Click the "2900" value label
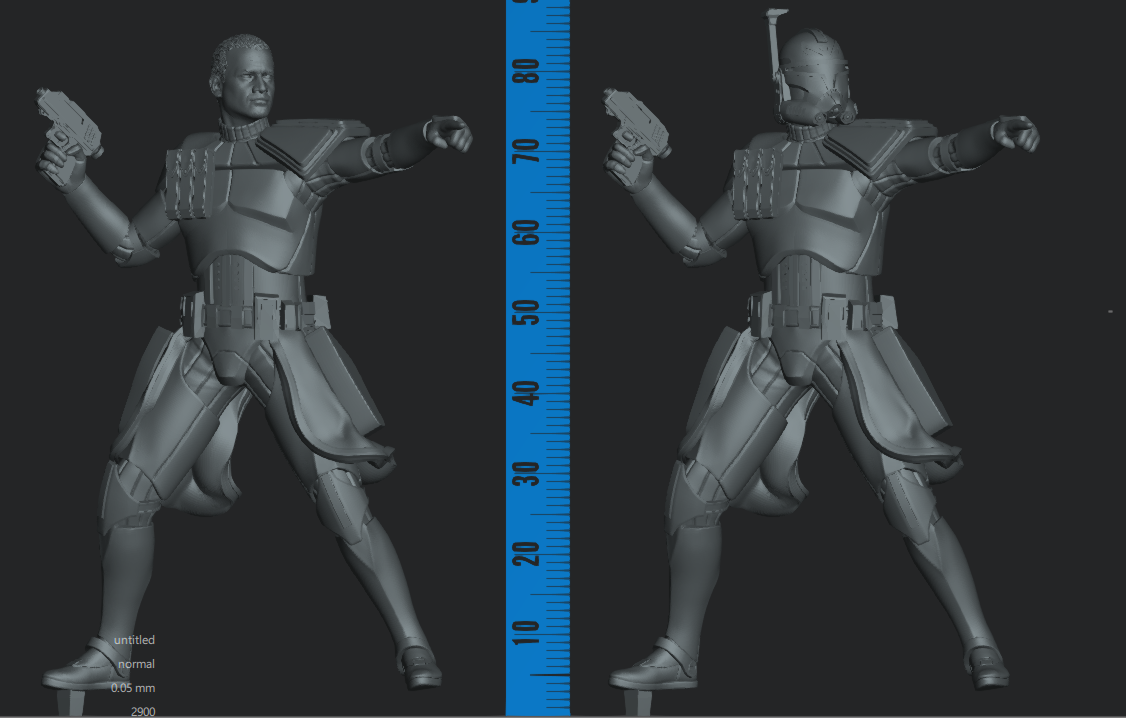Viewport: 1126px width, 718px height. [x=142, y=711]
